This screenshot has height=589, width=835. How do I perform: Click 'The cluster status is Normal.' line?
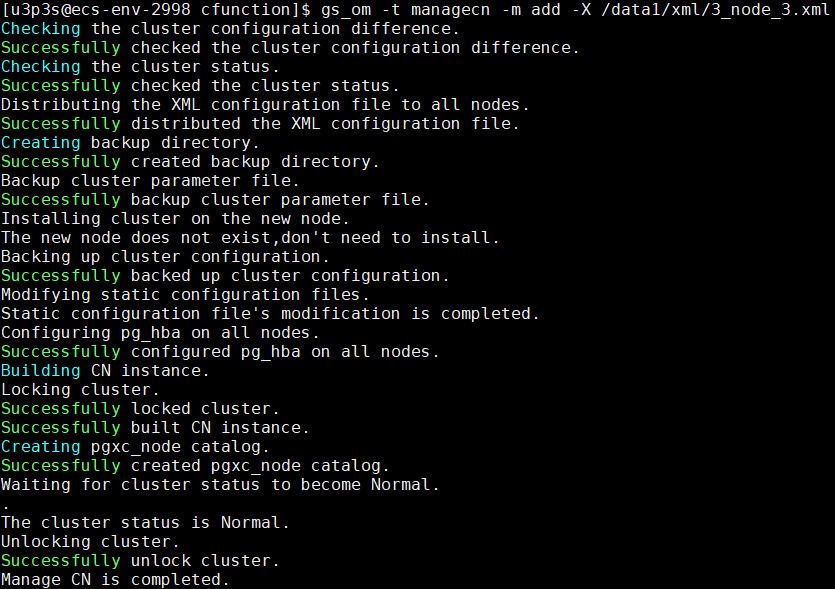pos(145,523)
